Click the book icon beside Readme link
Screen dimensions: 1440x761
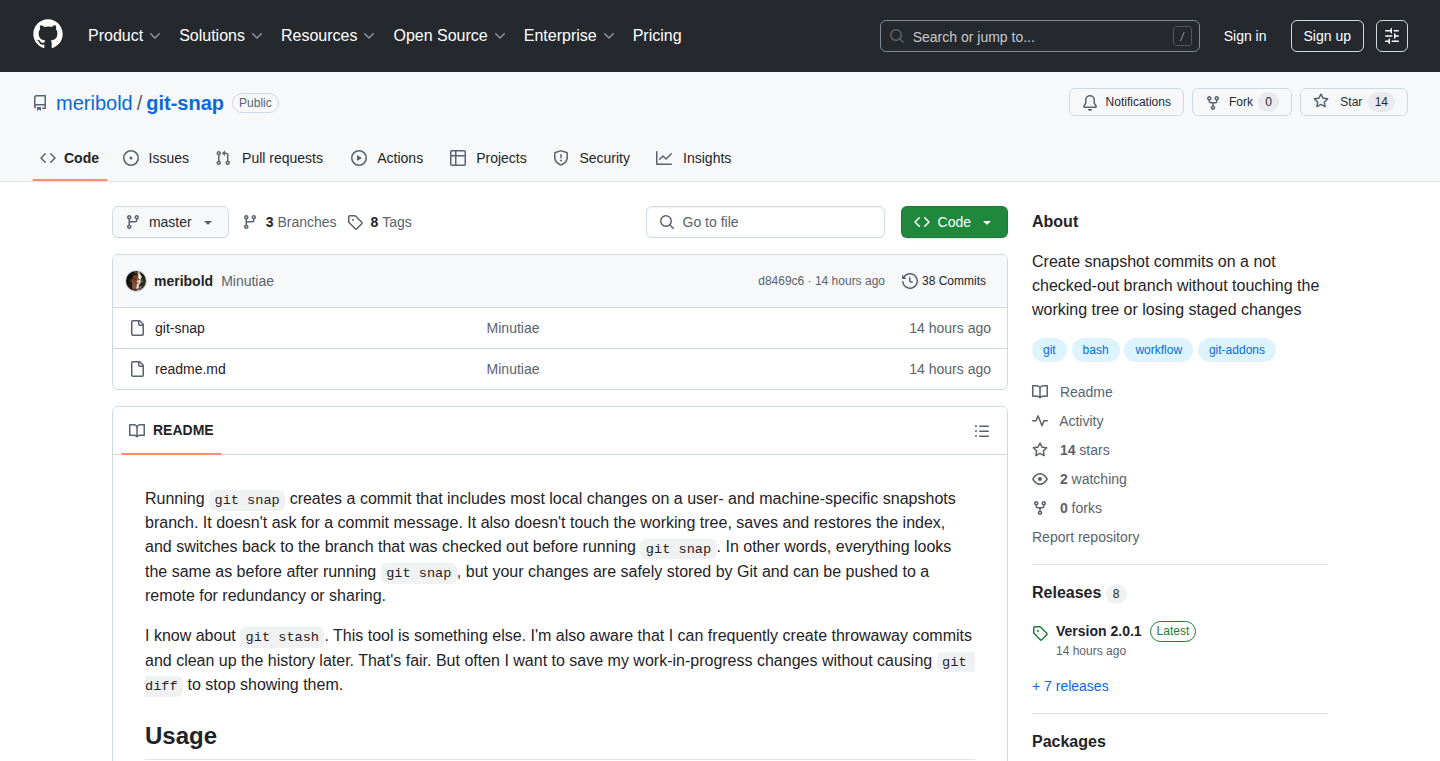tap(1040, 392)
